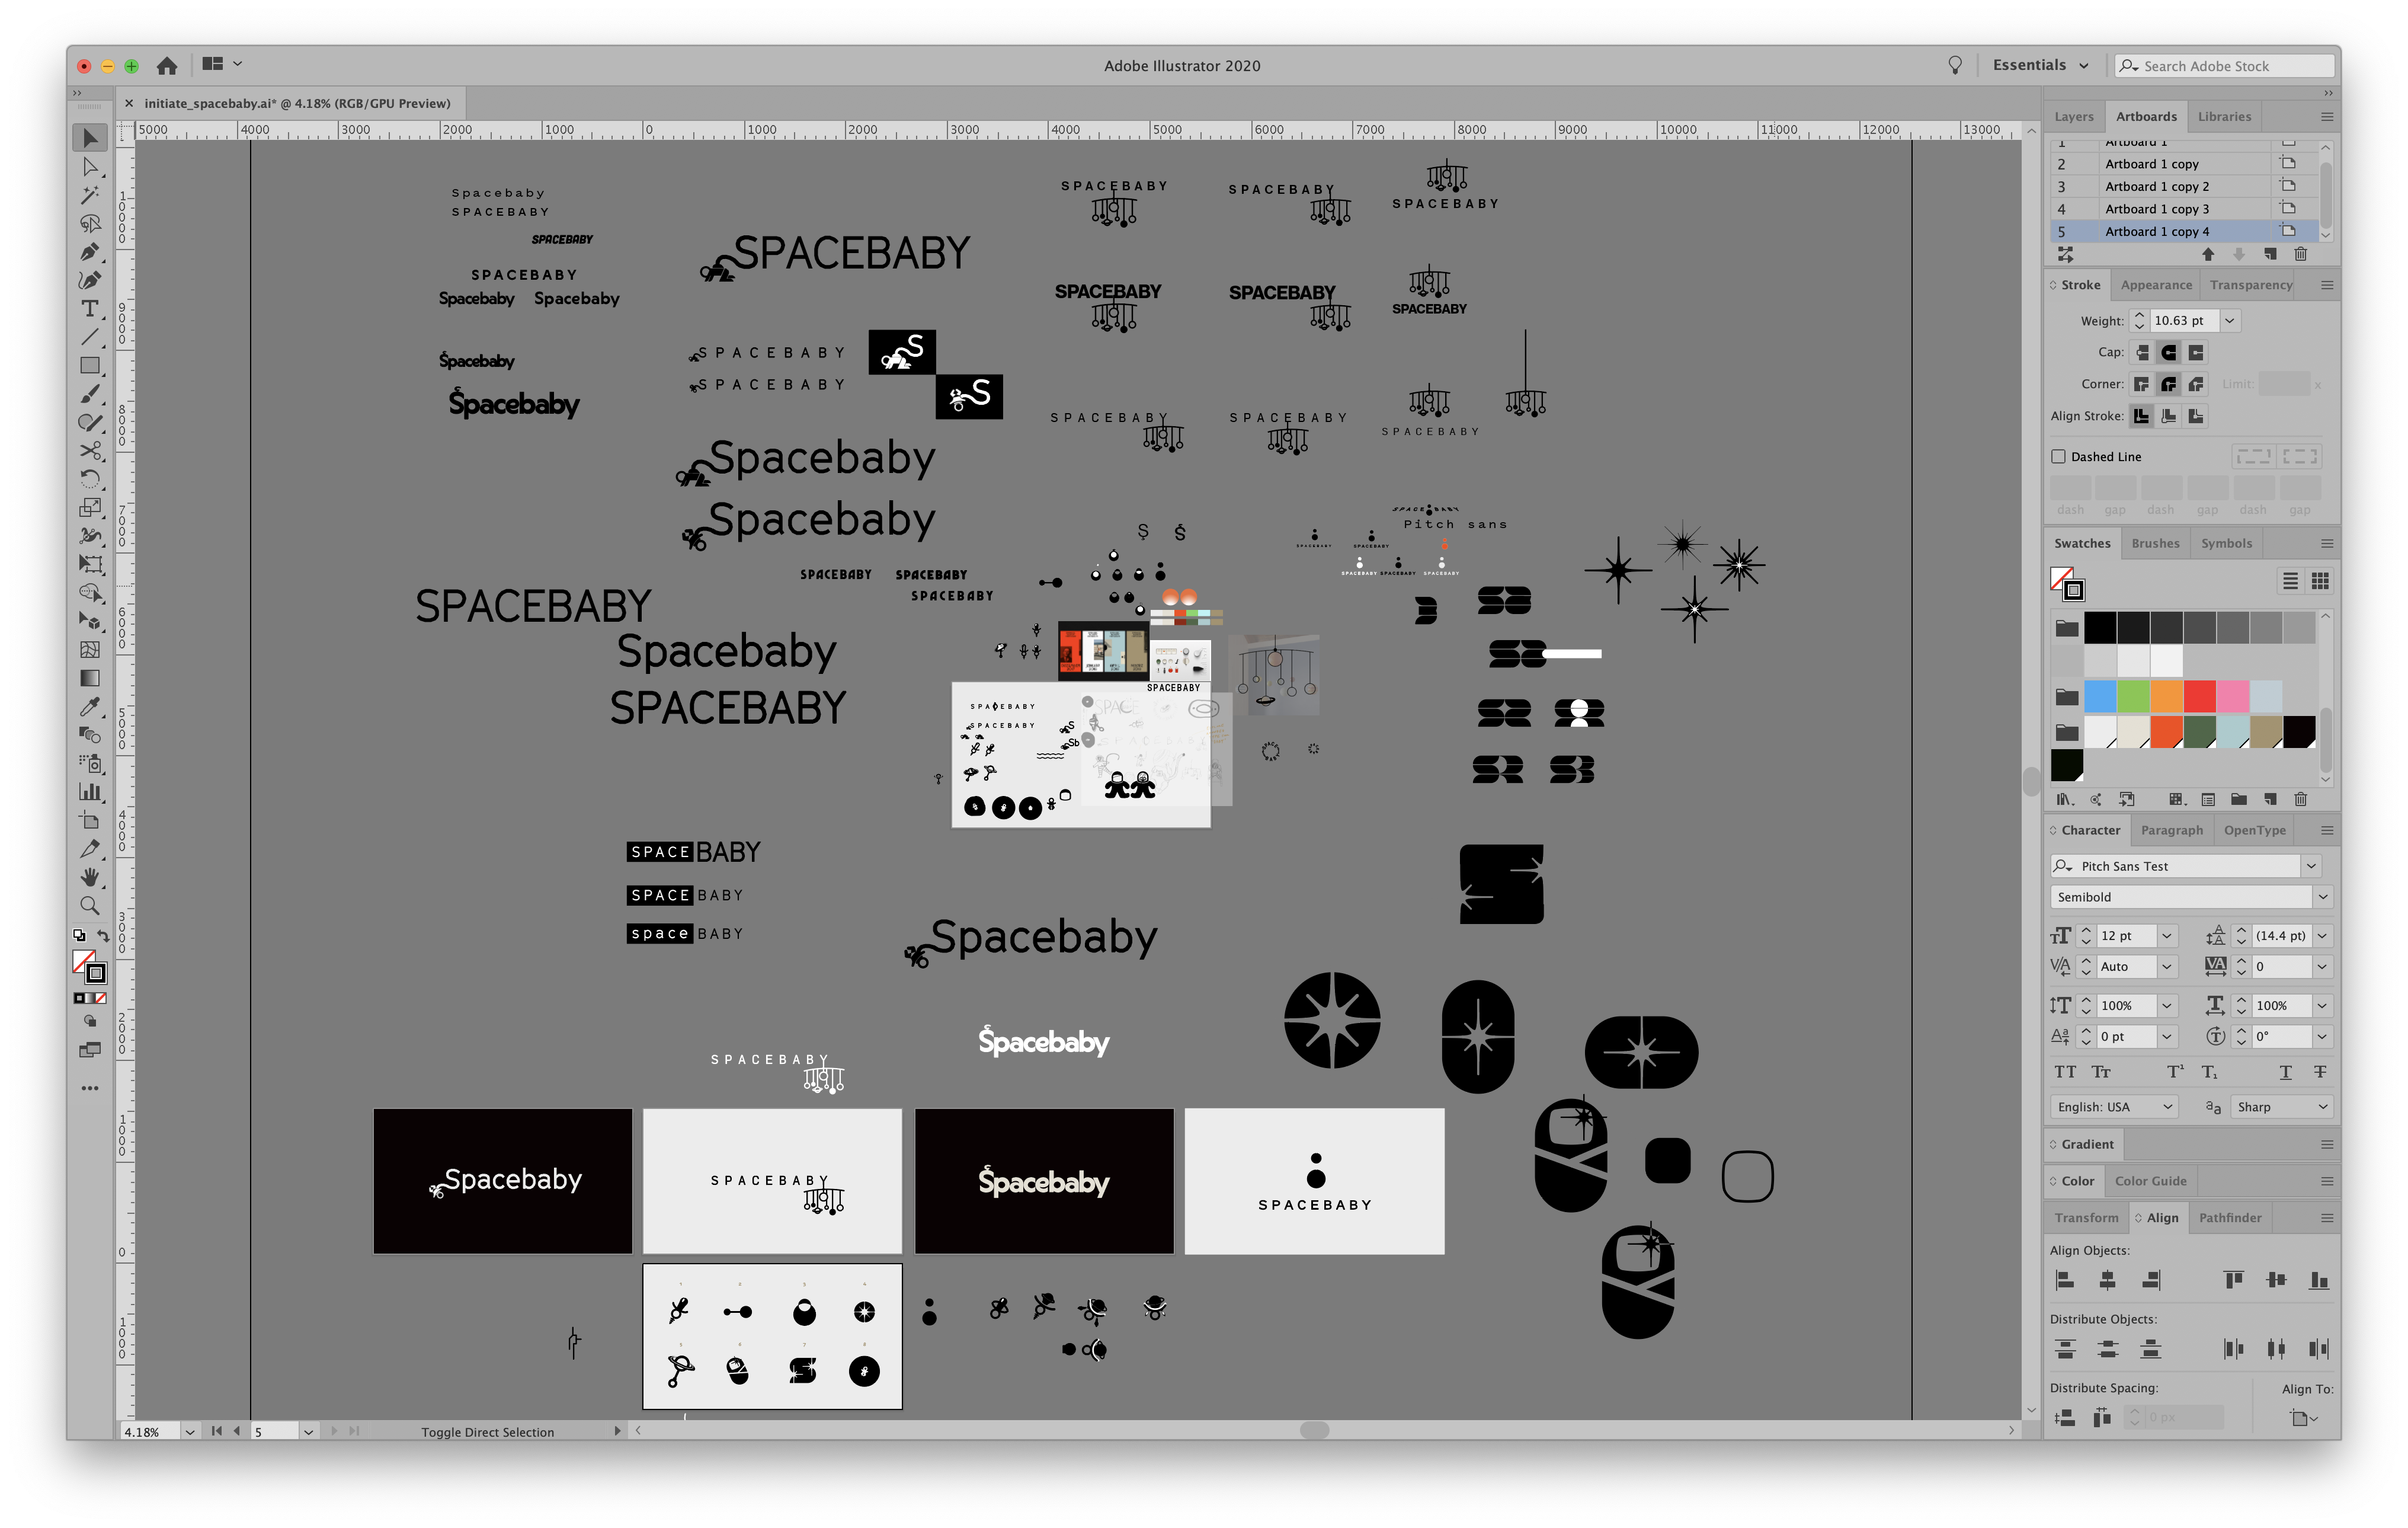
Task: Select the Artboard tool
Action: click(90, 820)
